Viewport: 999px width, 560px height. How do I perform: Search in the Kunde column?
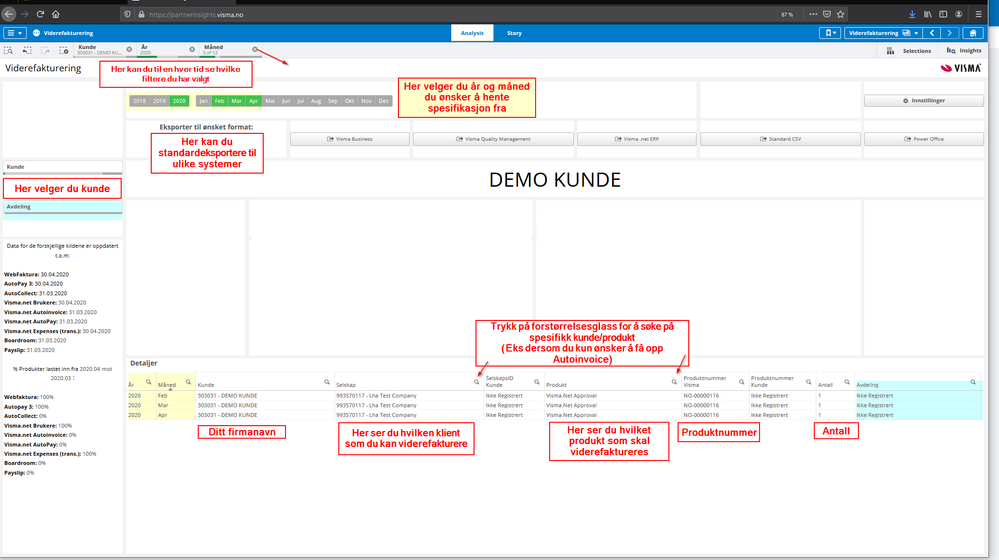coord(327,382)
